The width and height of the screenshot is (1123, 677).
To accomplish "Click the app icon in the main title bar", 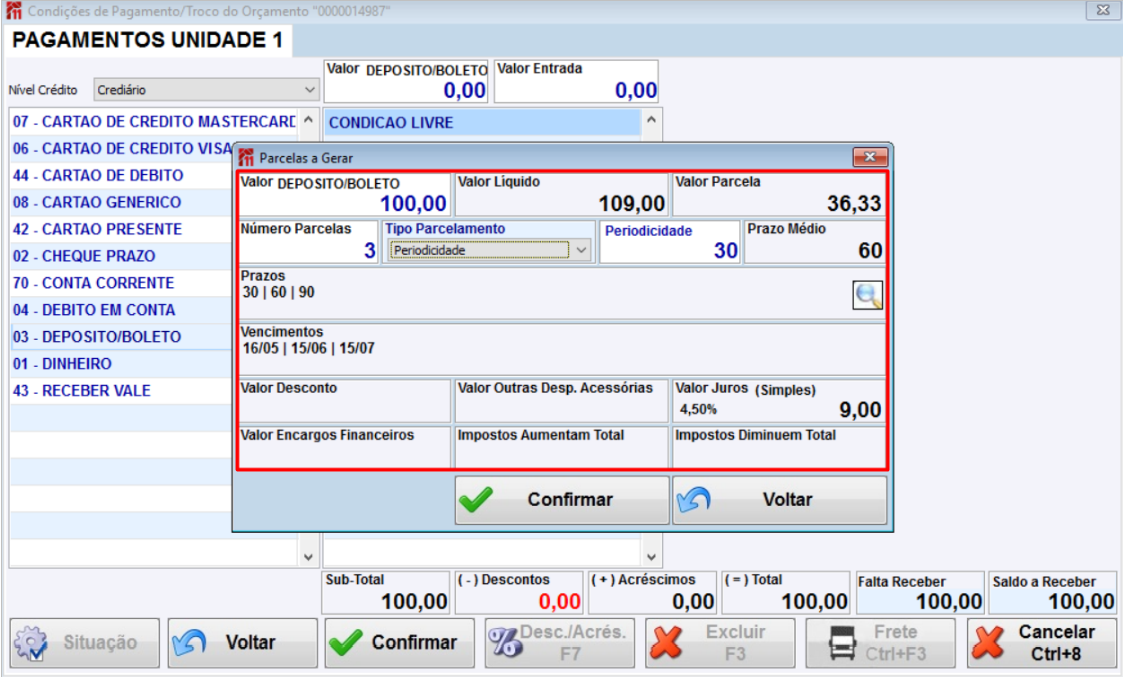I will tap(14, 11).
